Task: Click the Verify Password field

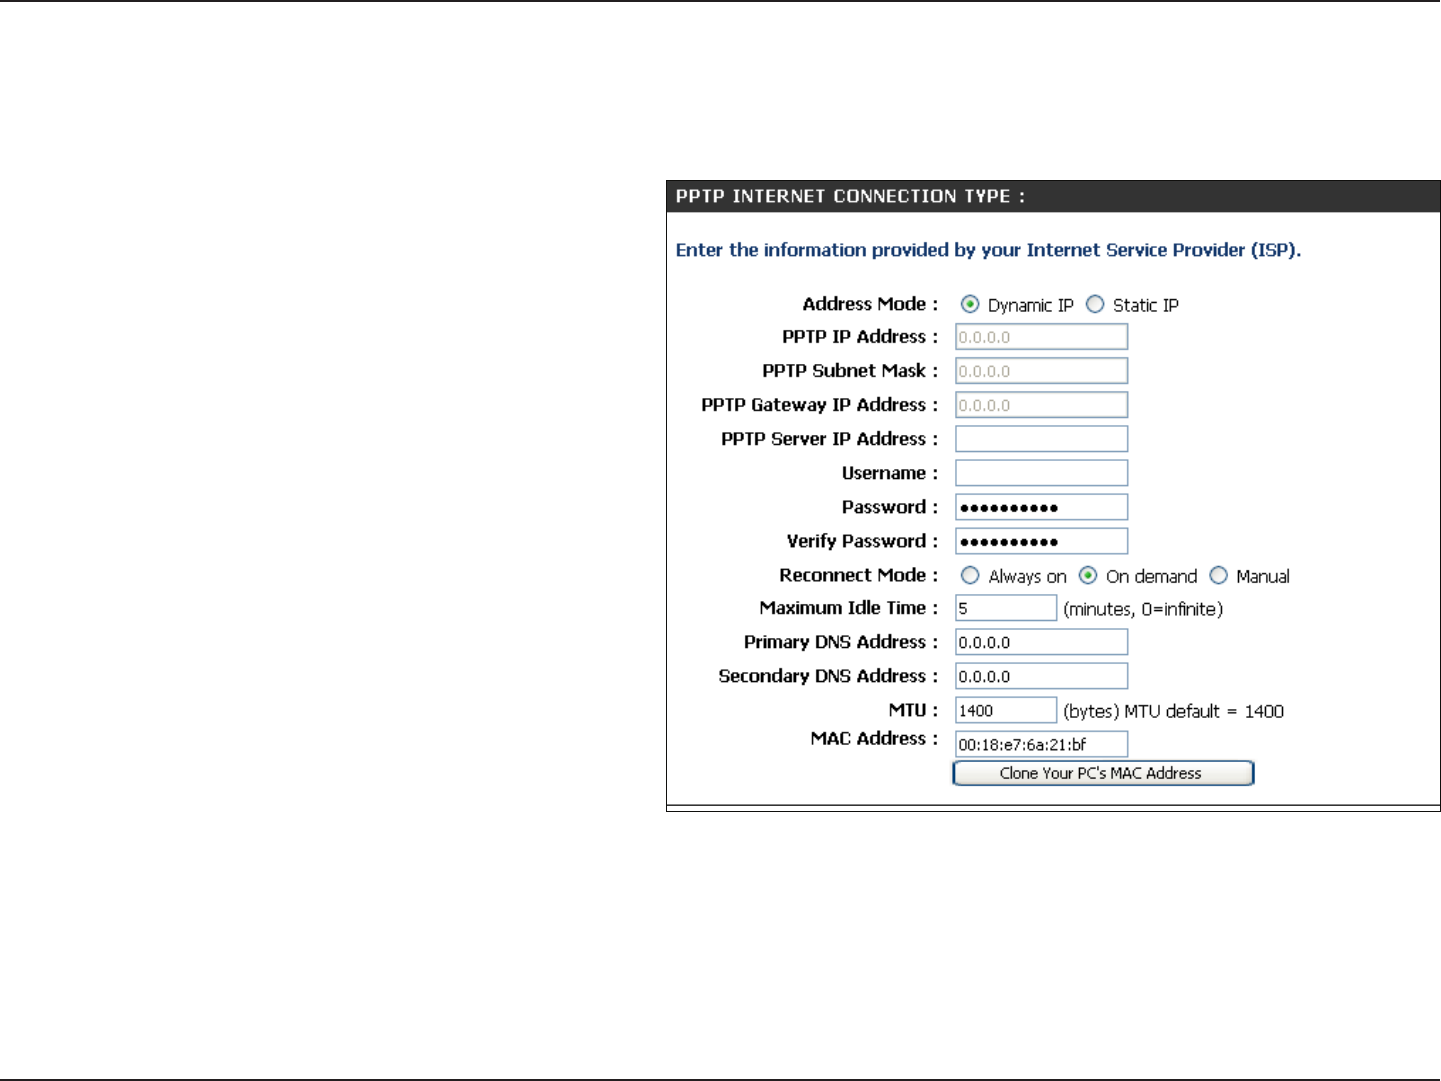Action: click(x=1041, y=541)
